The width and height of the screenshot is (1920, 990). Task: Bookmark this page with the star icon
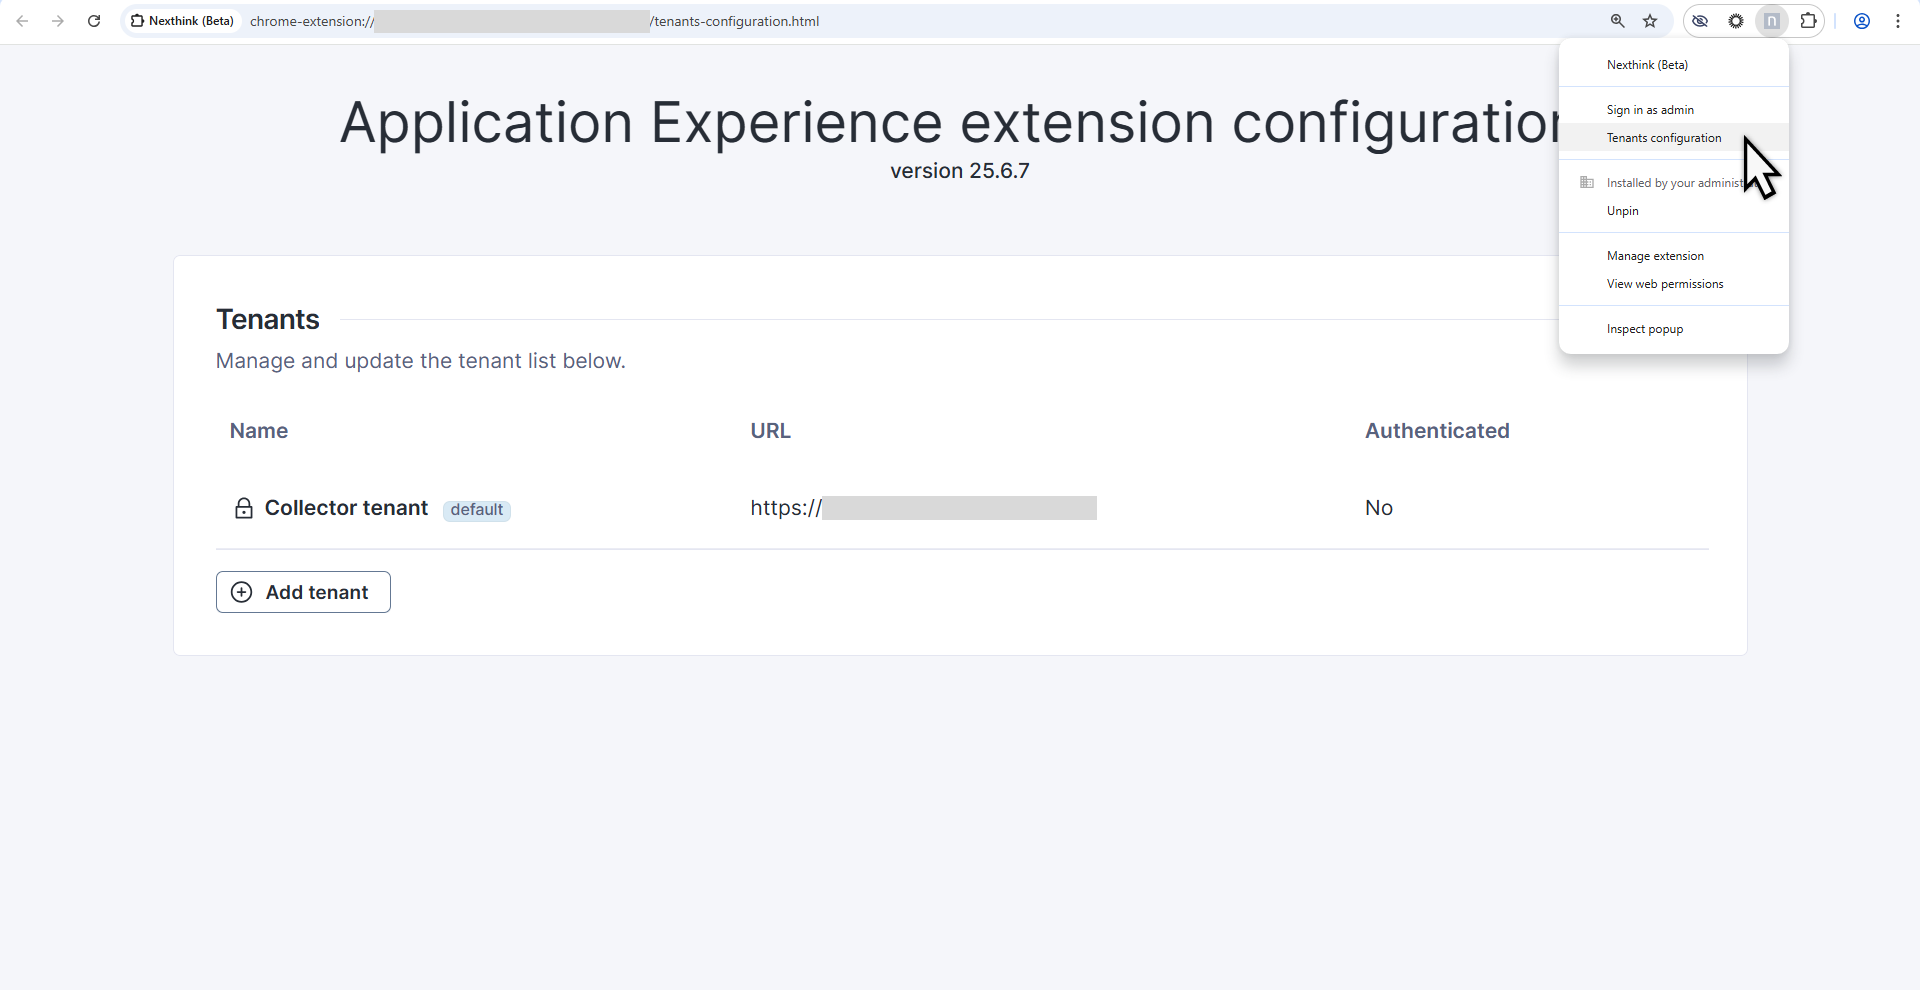pos(1650,21)
